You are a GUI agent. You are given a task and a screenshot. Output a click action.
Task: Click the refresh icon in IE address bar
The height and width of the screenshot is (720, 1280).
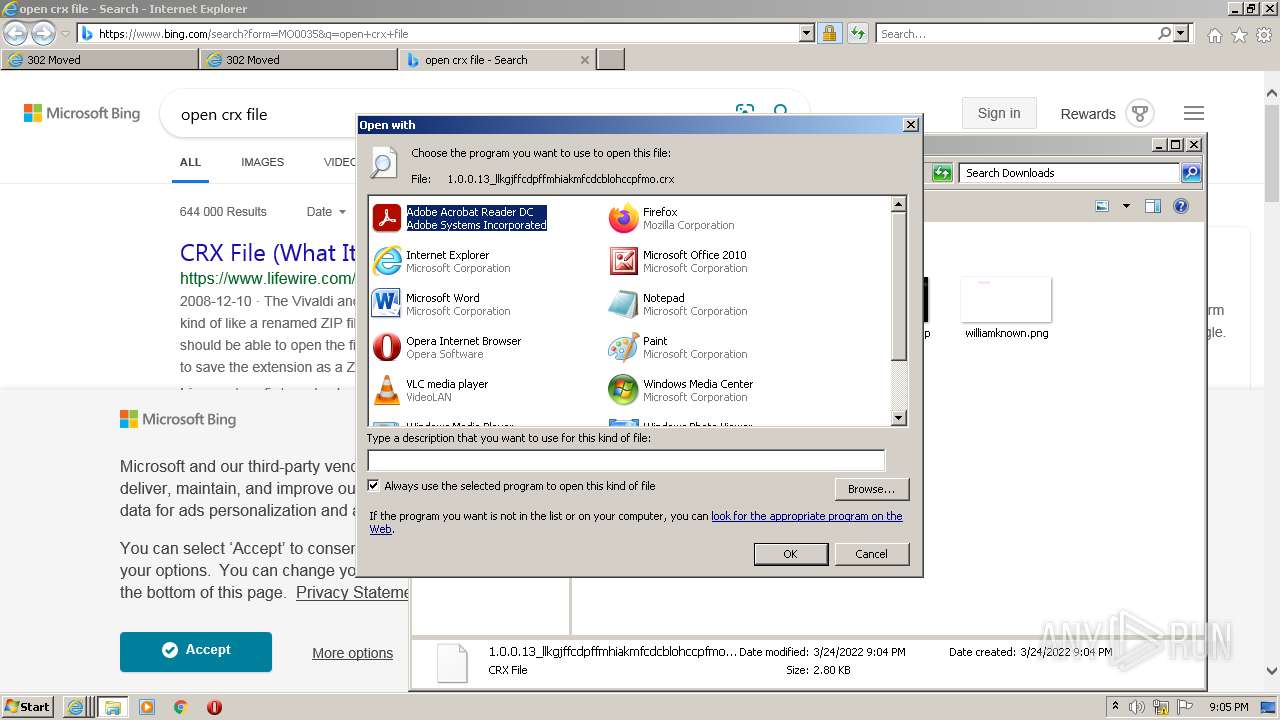click(x=857, y=33)
